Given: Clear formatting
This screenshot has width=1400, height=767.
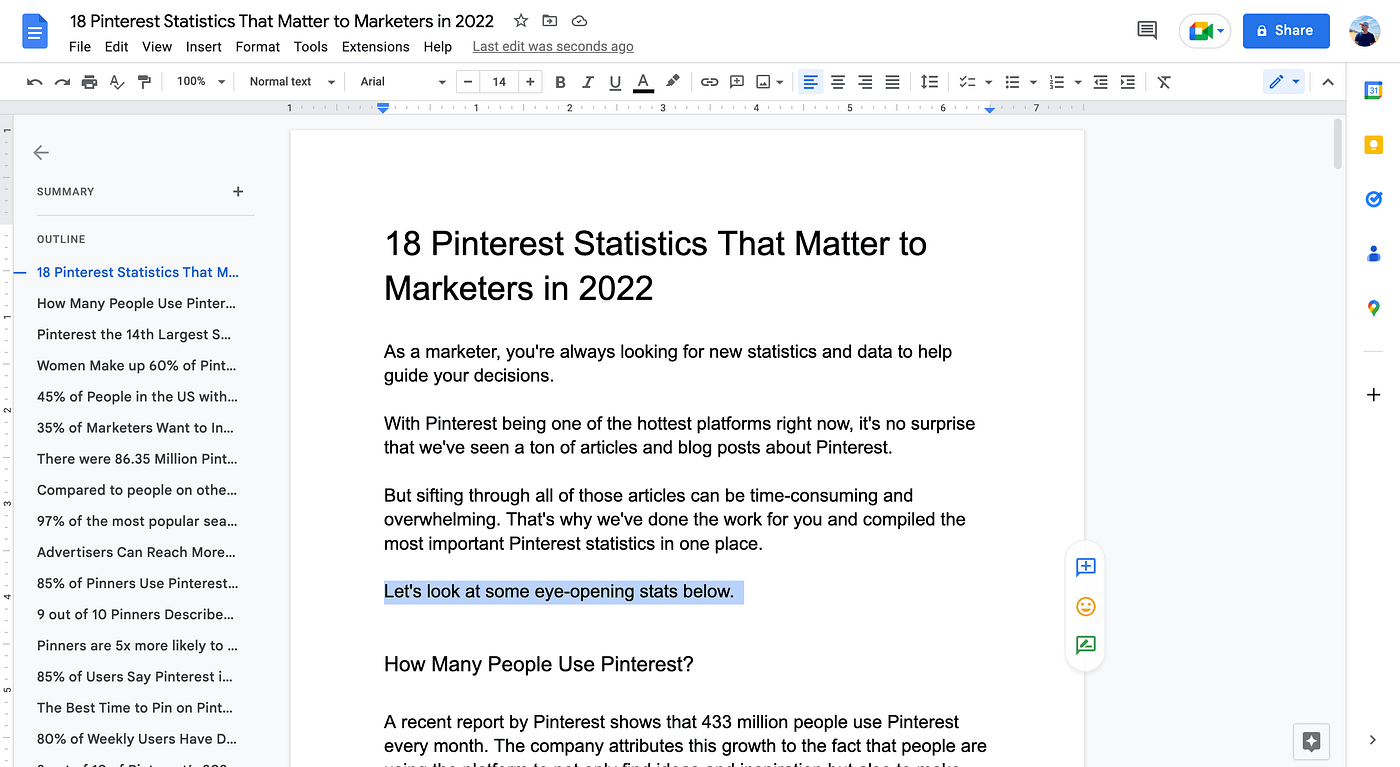Looking at the screenshot, I should tap(1164, 82).
